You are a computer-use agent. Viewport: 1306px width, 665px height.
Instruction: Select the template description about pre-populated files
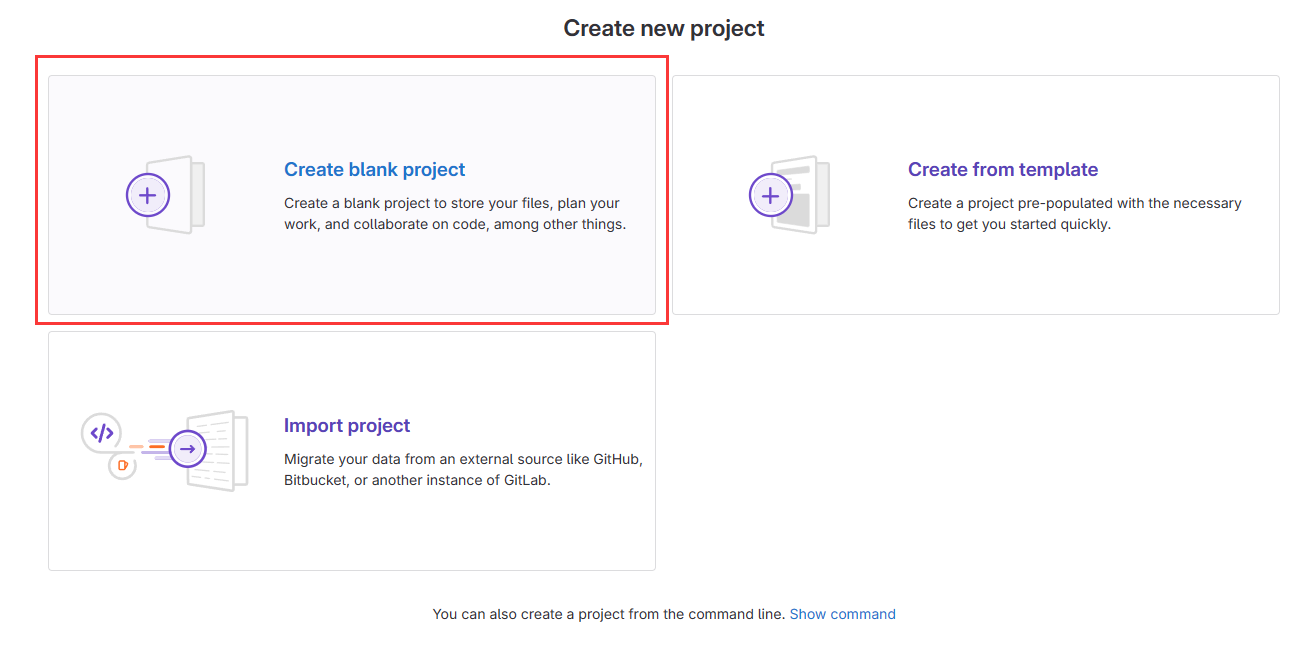[x=1074, y=214]
